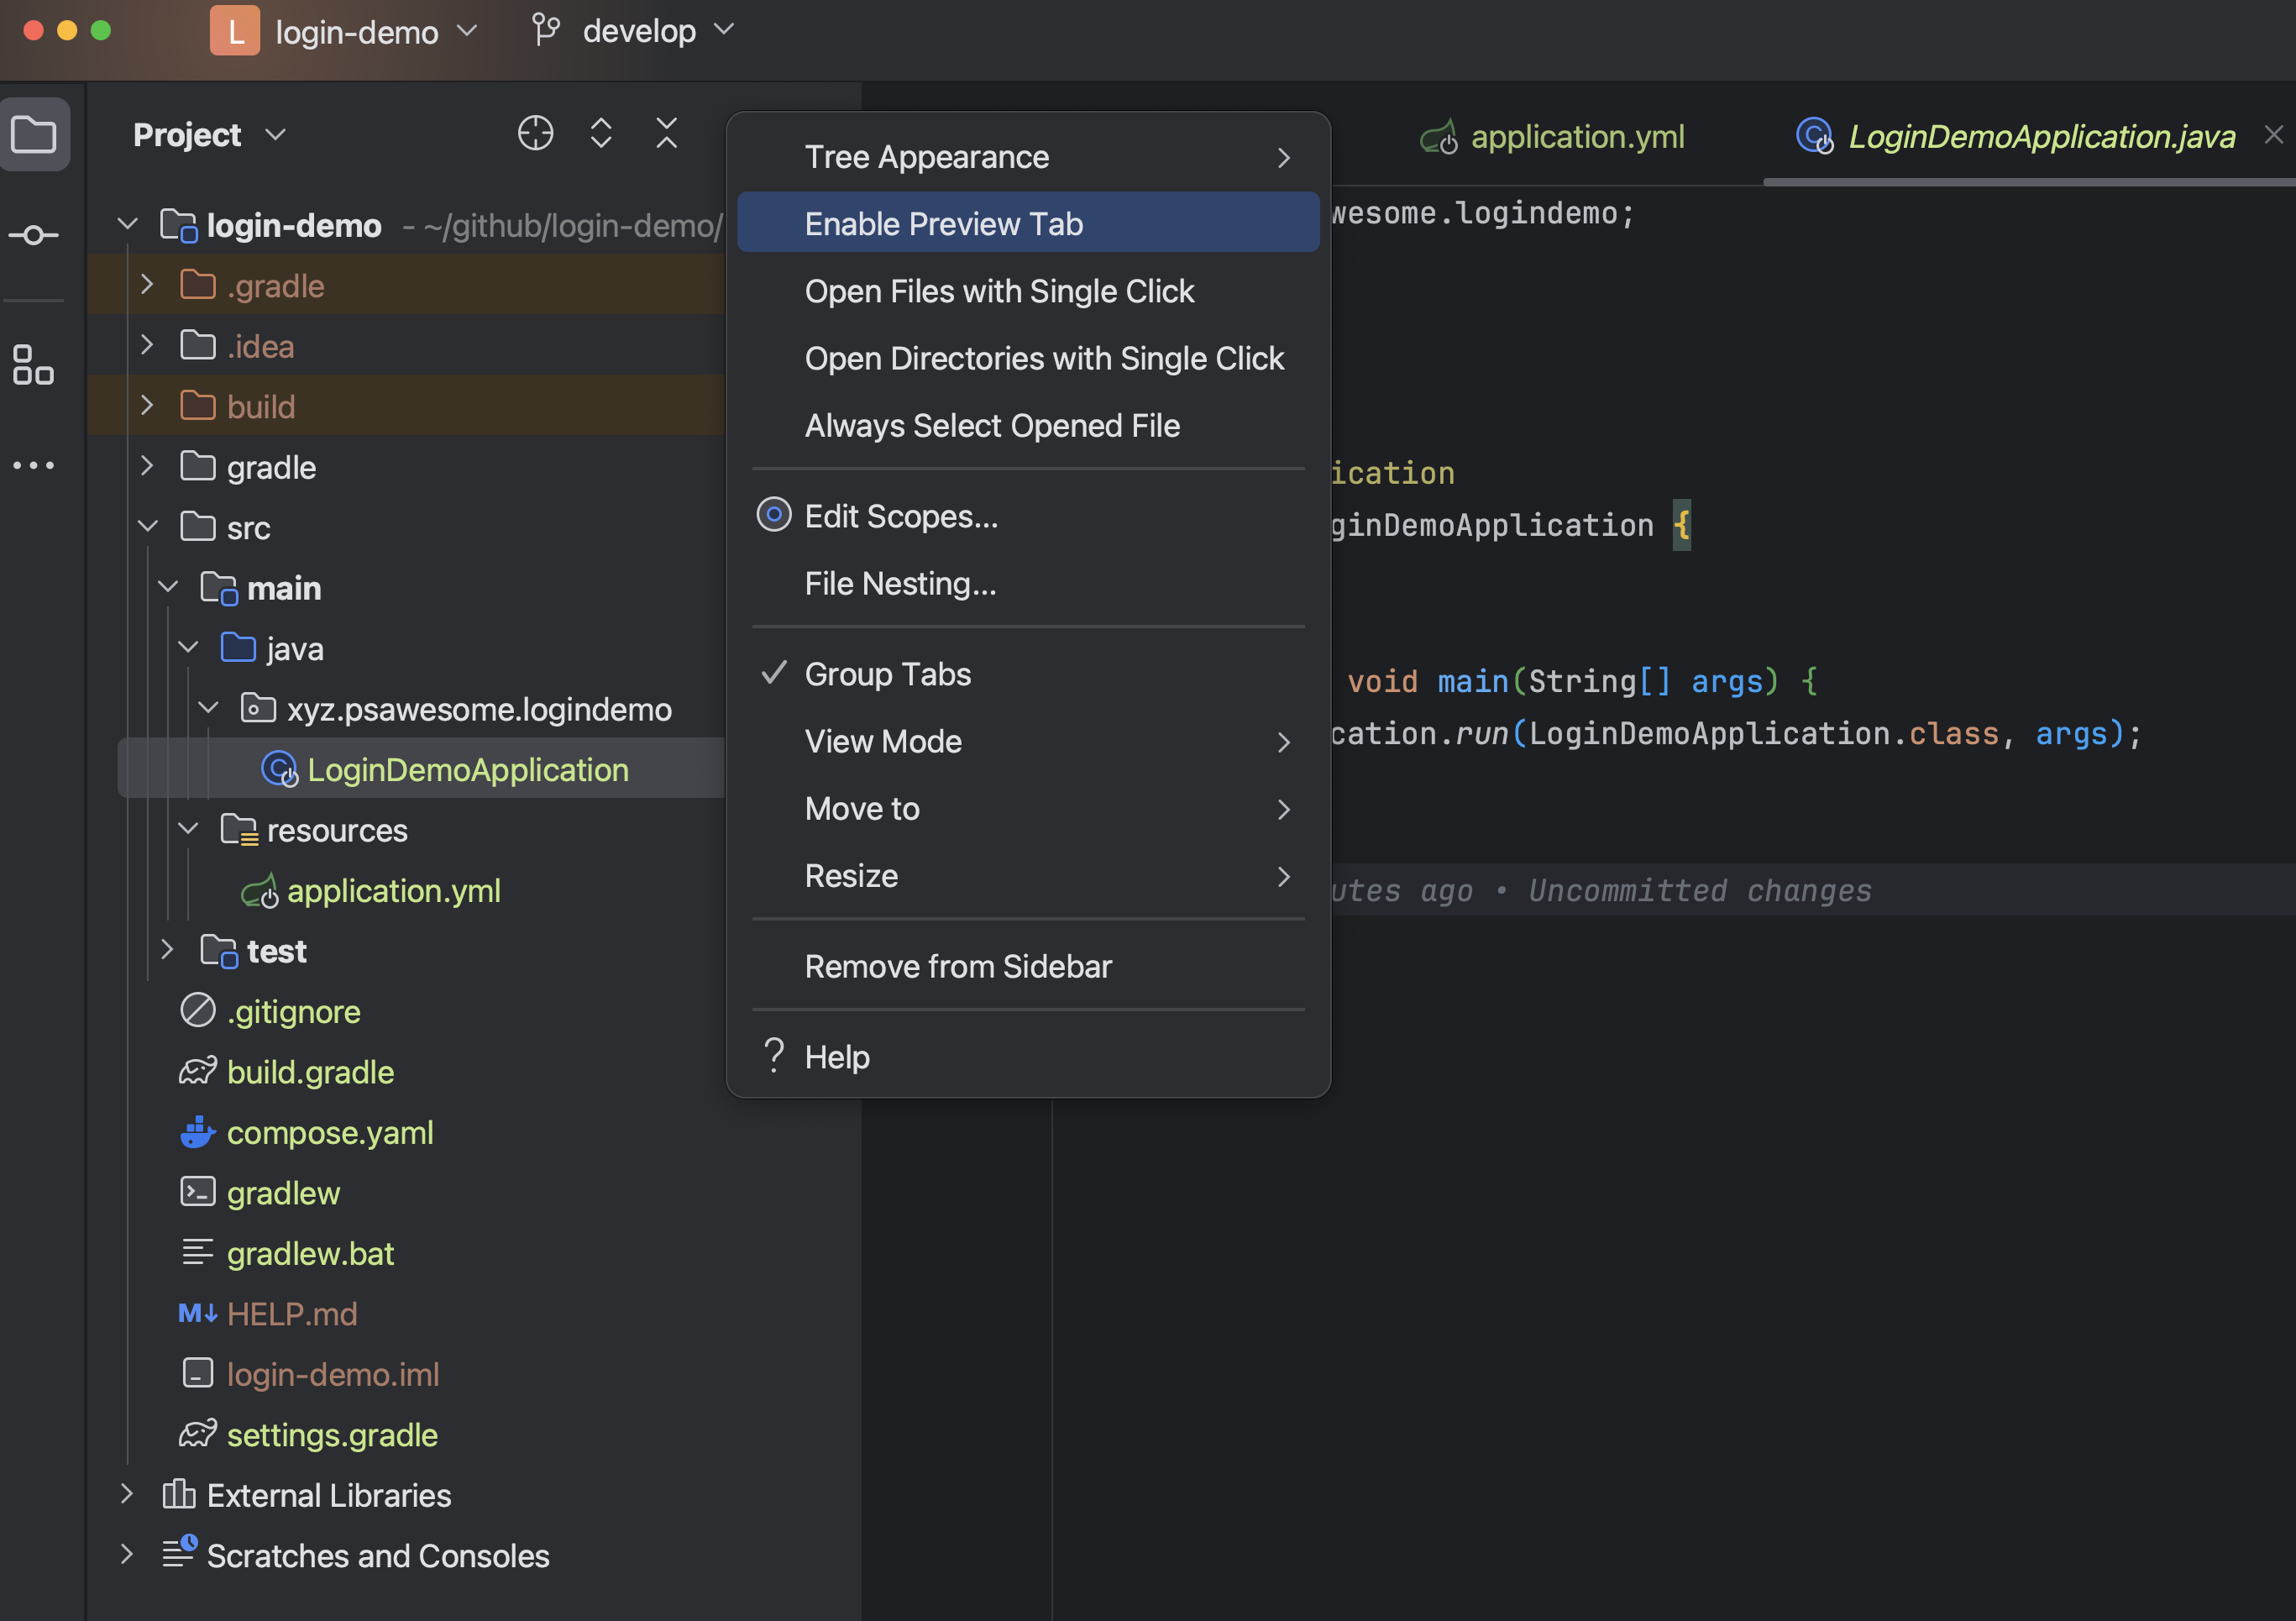Open the Structure tool window icon
The image size is (2296, 1621).
pos(34,365)
